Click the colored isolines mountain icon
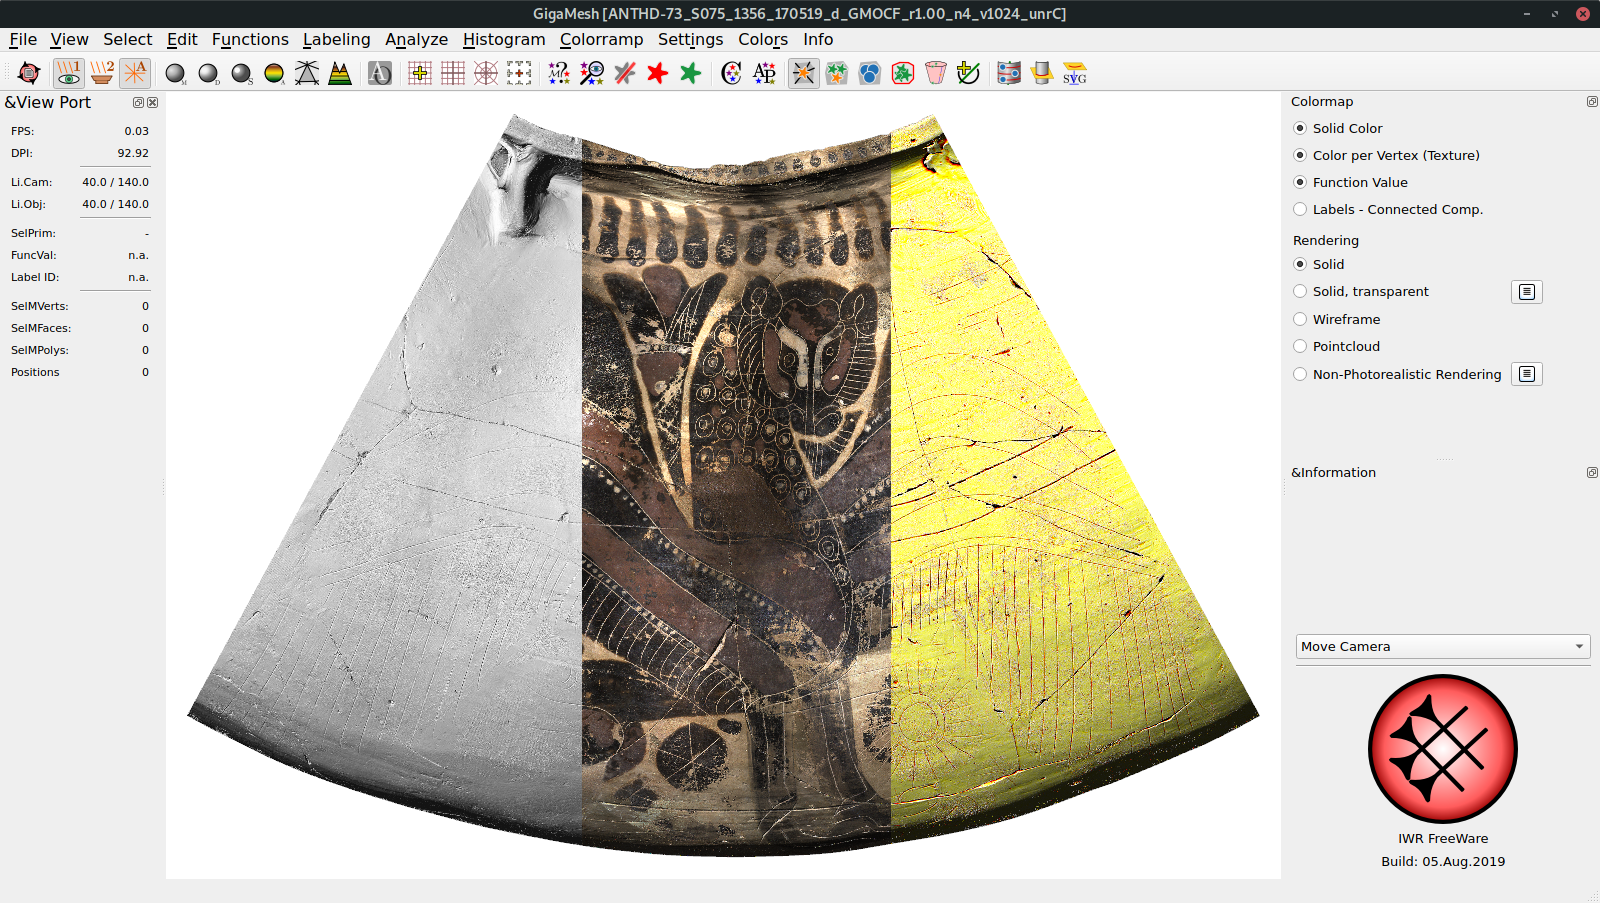Image resolution: width=1600 pixels, height=903 pixels. tap(340, 73)
